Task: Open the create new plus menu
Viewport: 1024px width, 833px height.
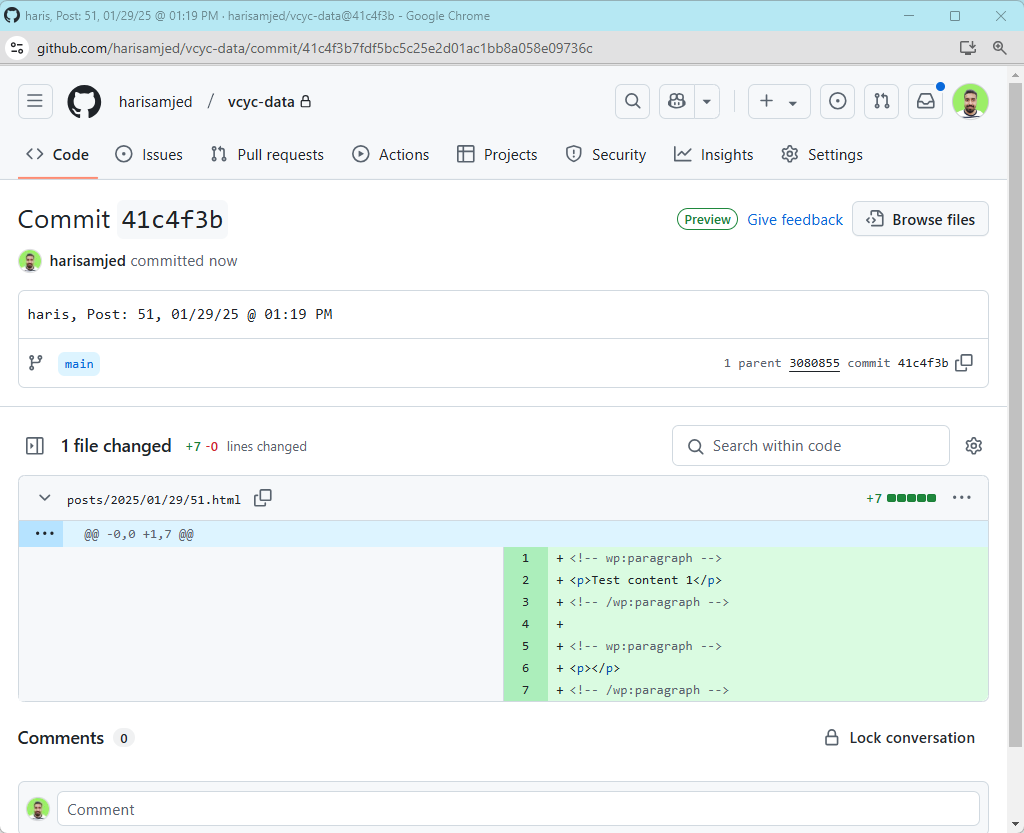Action: coord(779,101)
